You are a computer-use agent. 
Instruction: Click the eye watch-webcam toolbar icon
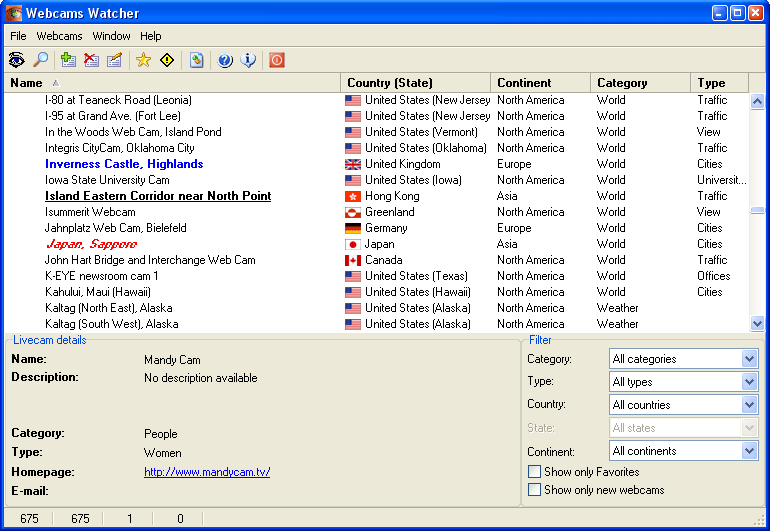click(x=17, y=60)
